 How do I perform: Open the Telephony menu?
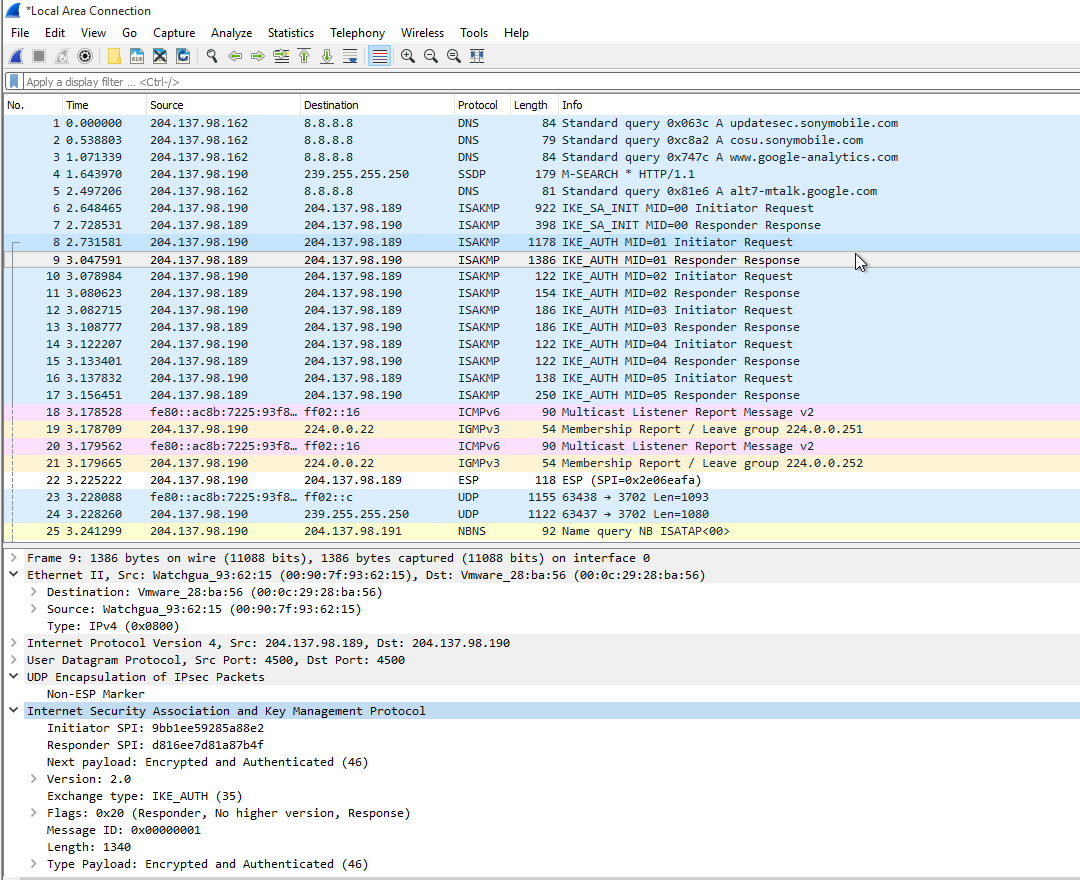coord(357,32)
